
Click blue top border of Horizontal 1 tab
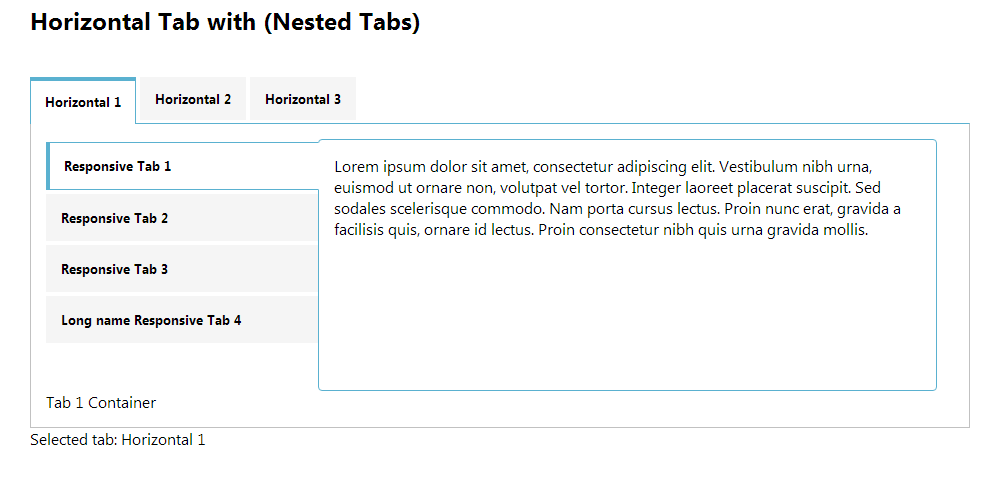(x=83, y=79)
